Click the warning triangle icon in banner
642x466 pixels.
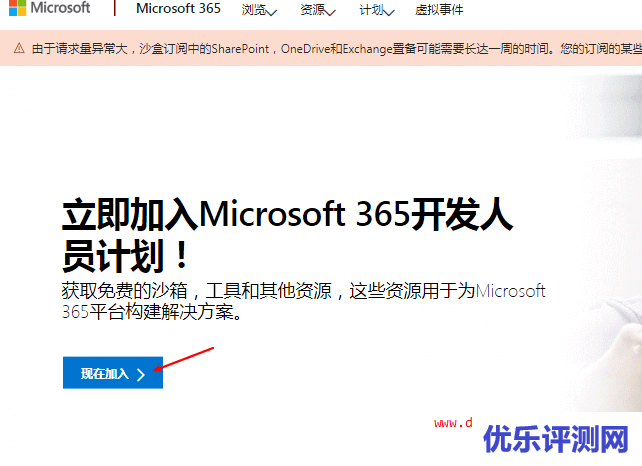point(19,48)
